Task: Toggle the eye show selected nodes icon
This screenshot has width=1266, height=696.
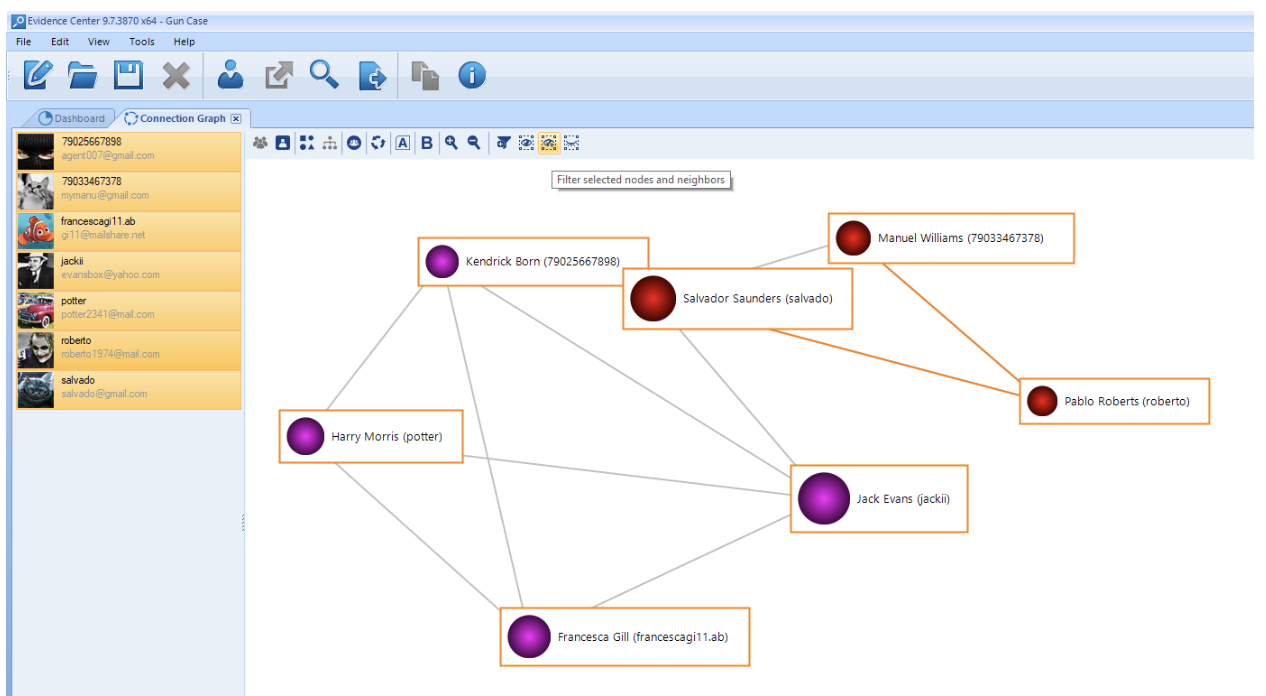Action: pyautogui.click(x=527, y=143)
